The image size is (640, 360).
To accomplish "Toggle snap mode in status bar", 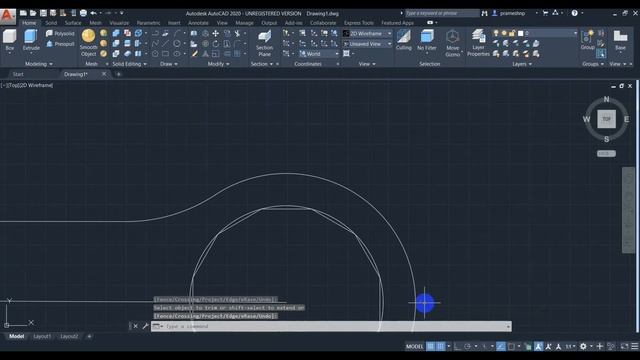I will (441, 347).
